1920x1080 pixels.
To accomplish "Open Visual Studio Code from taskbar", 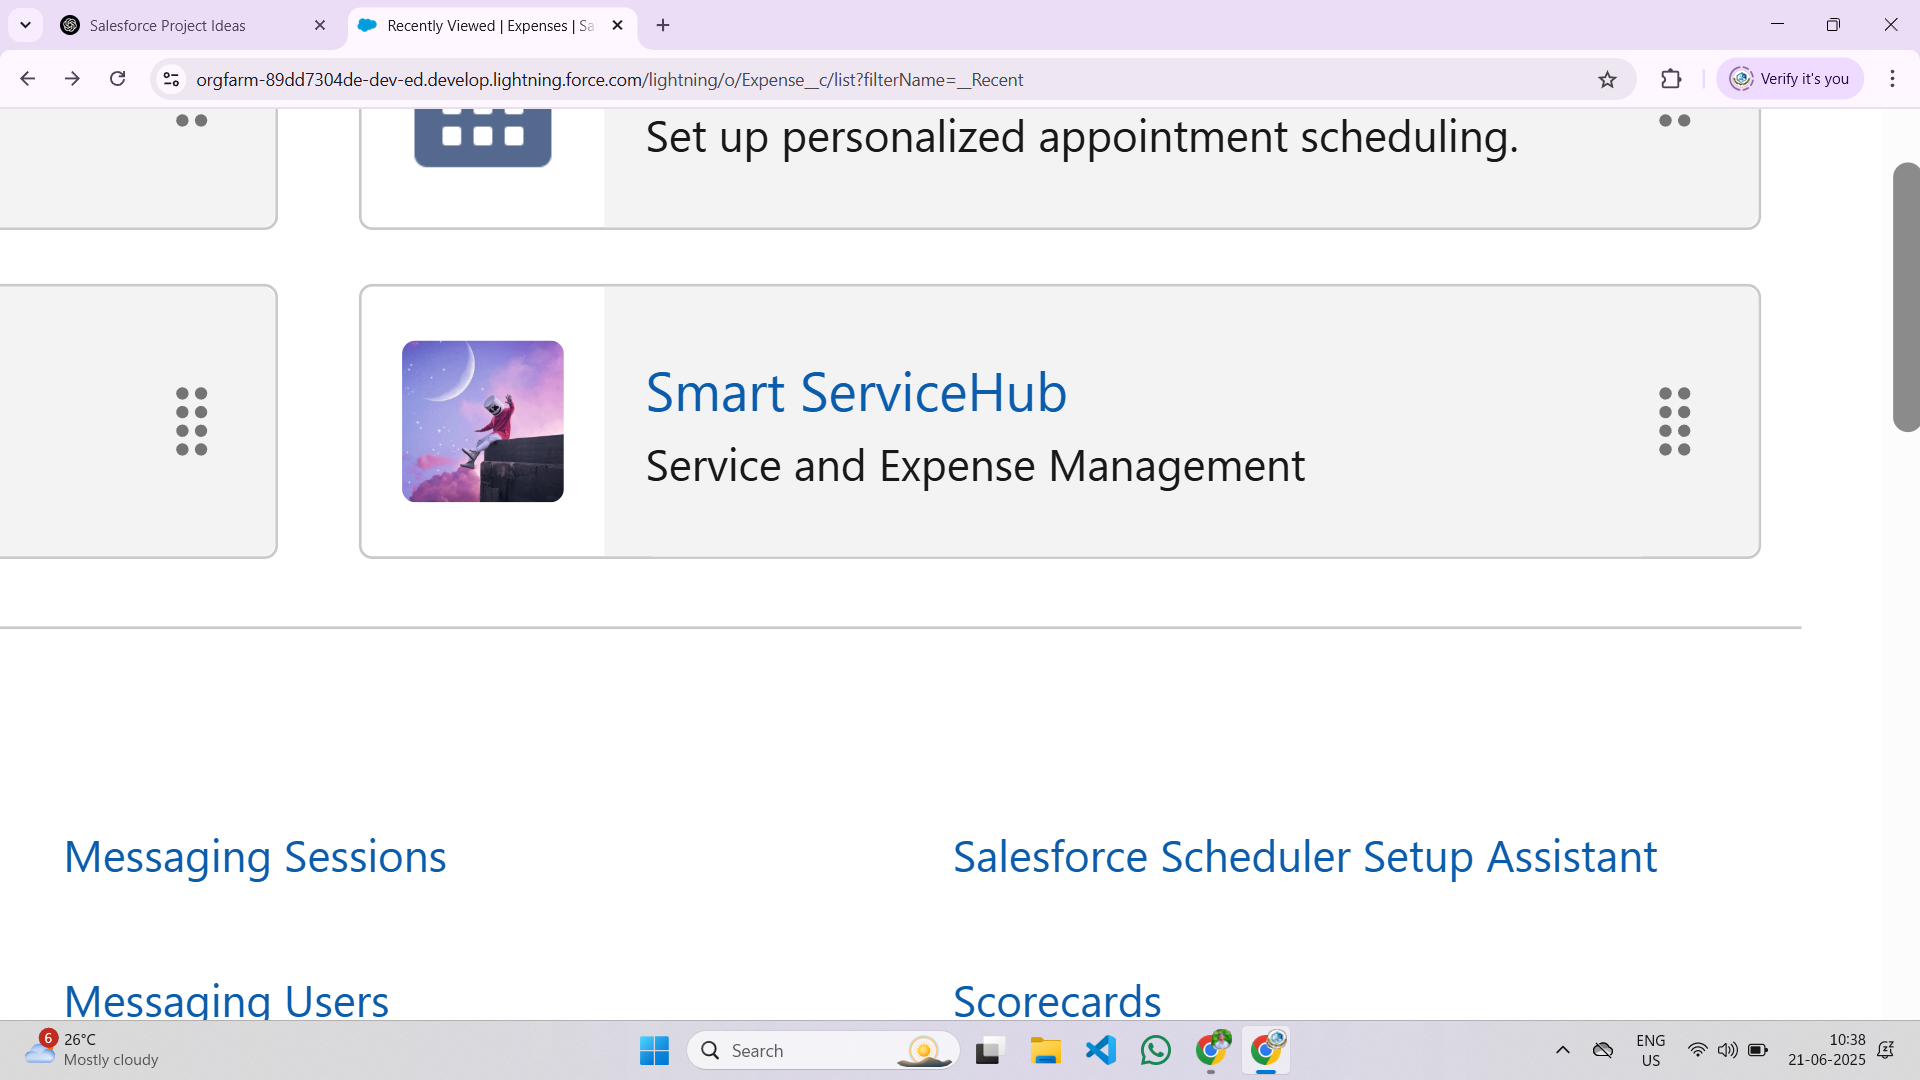I will click(x=1100, y=1050).
